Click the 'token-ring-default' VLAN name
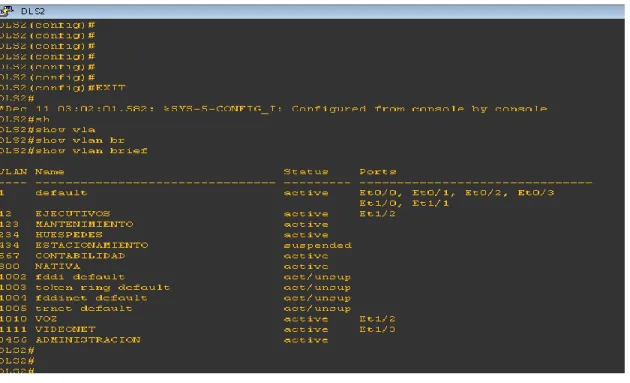This screenshot has width=630, height=383. (102, 287)
